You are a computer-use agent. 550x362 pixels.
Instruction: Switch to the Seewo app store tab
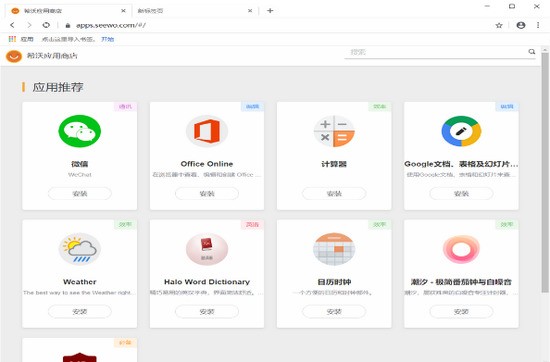(68, 11)
